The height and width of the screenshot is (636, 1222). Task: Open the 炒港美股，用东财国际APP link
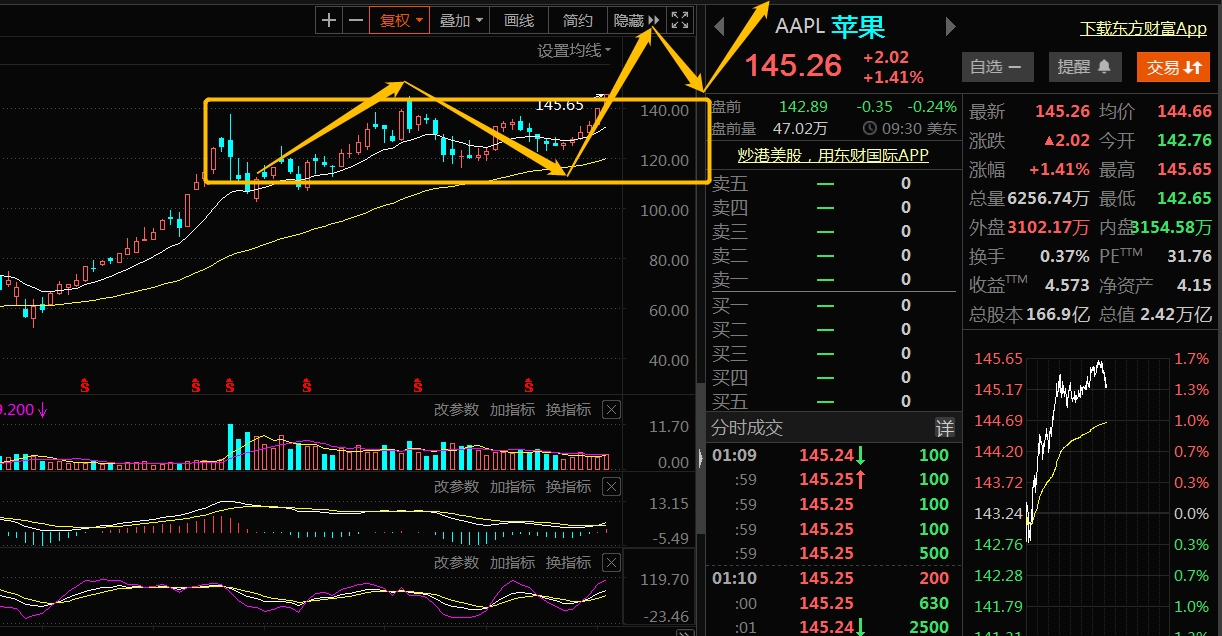pyautogui.click(x=833, y=155)
